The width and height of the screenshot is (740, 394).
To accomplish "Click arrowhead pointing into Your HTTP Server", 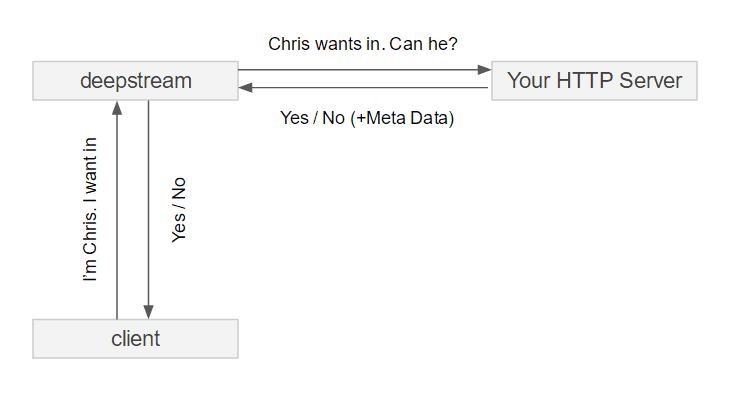I will pos(484,70).
